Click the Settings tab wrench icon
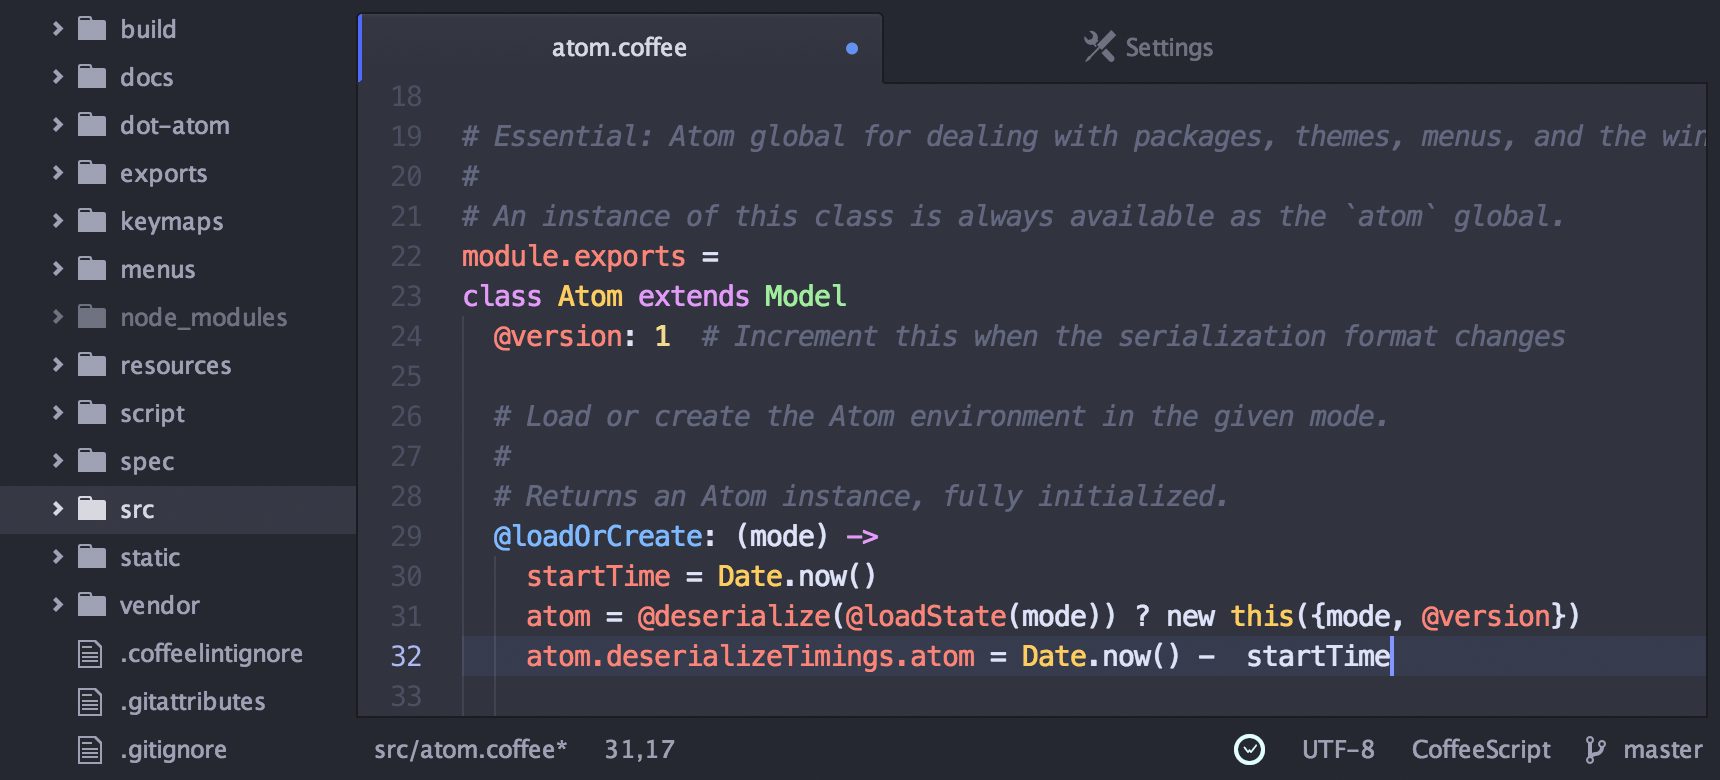The height and width of the screenshot is (780, 1720). pos(1099,46)
